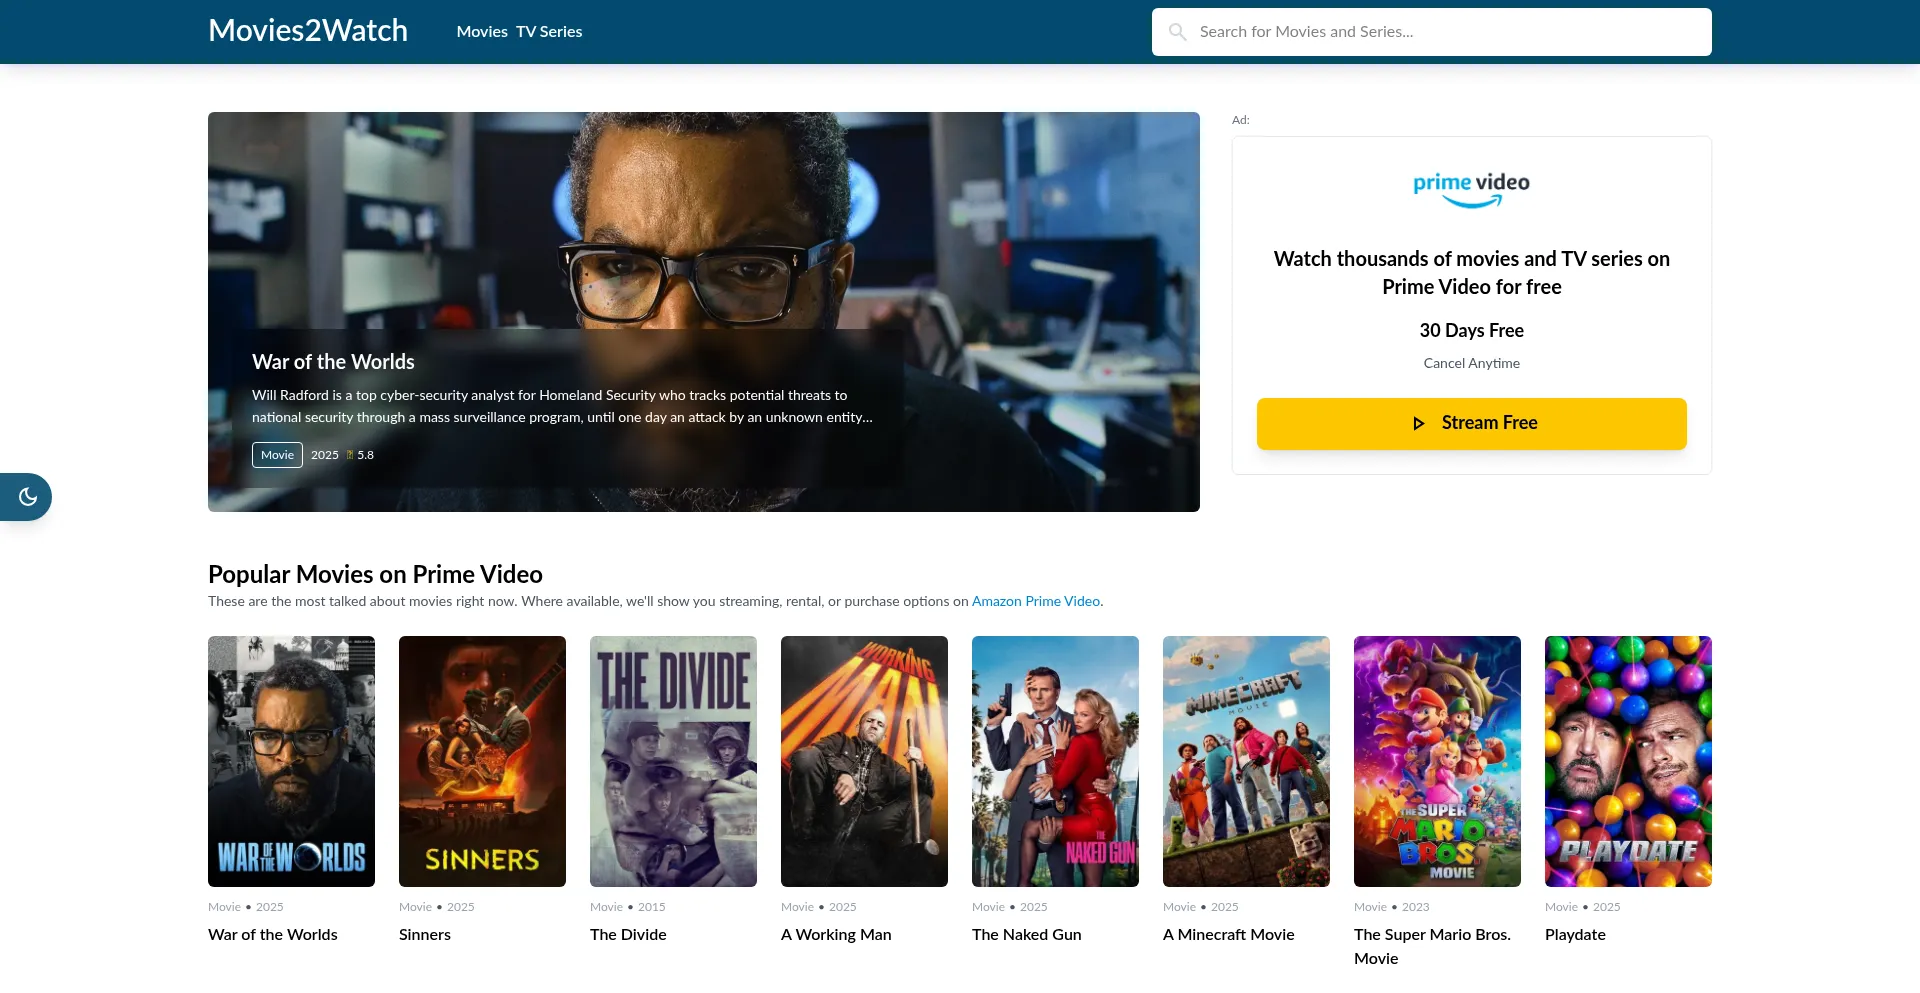
Task: Click A Minecraft Movie title text
Action: 1229,935
